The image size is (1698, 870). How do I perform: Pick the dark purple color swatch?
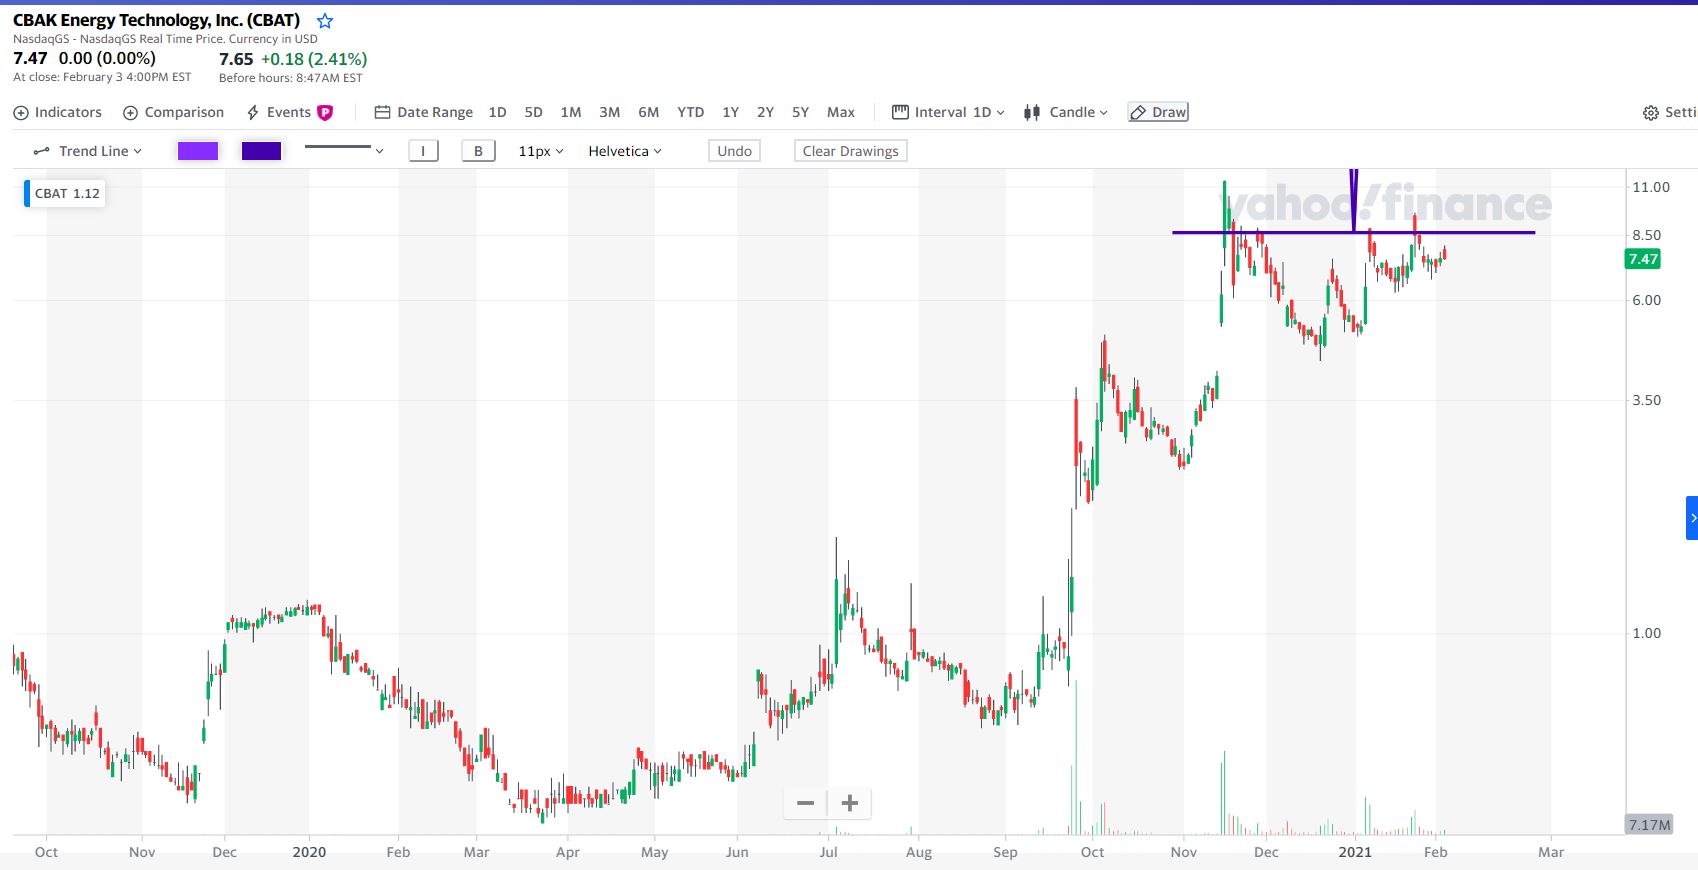(x=262, y=151)
